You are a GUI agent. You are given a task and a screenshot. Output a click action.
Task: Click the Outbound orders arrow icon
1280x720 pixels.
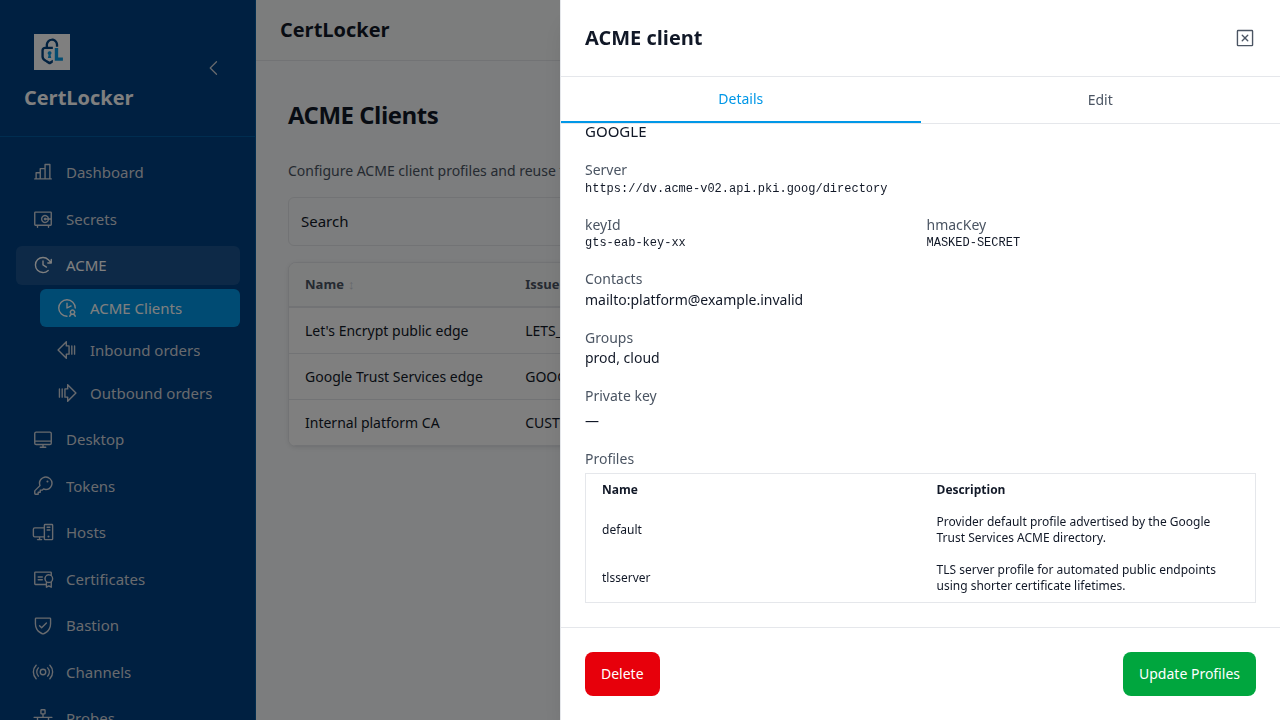pyautogui.click(x=67, y=393)
